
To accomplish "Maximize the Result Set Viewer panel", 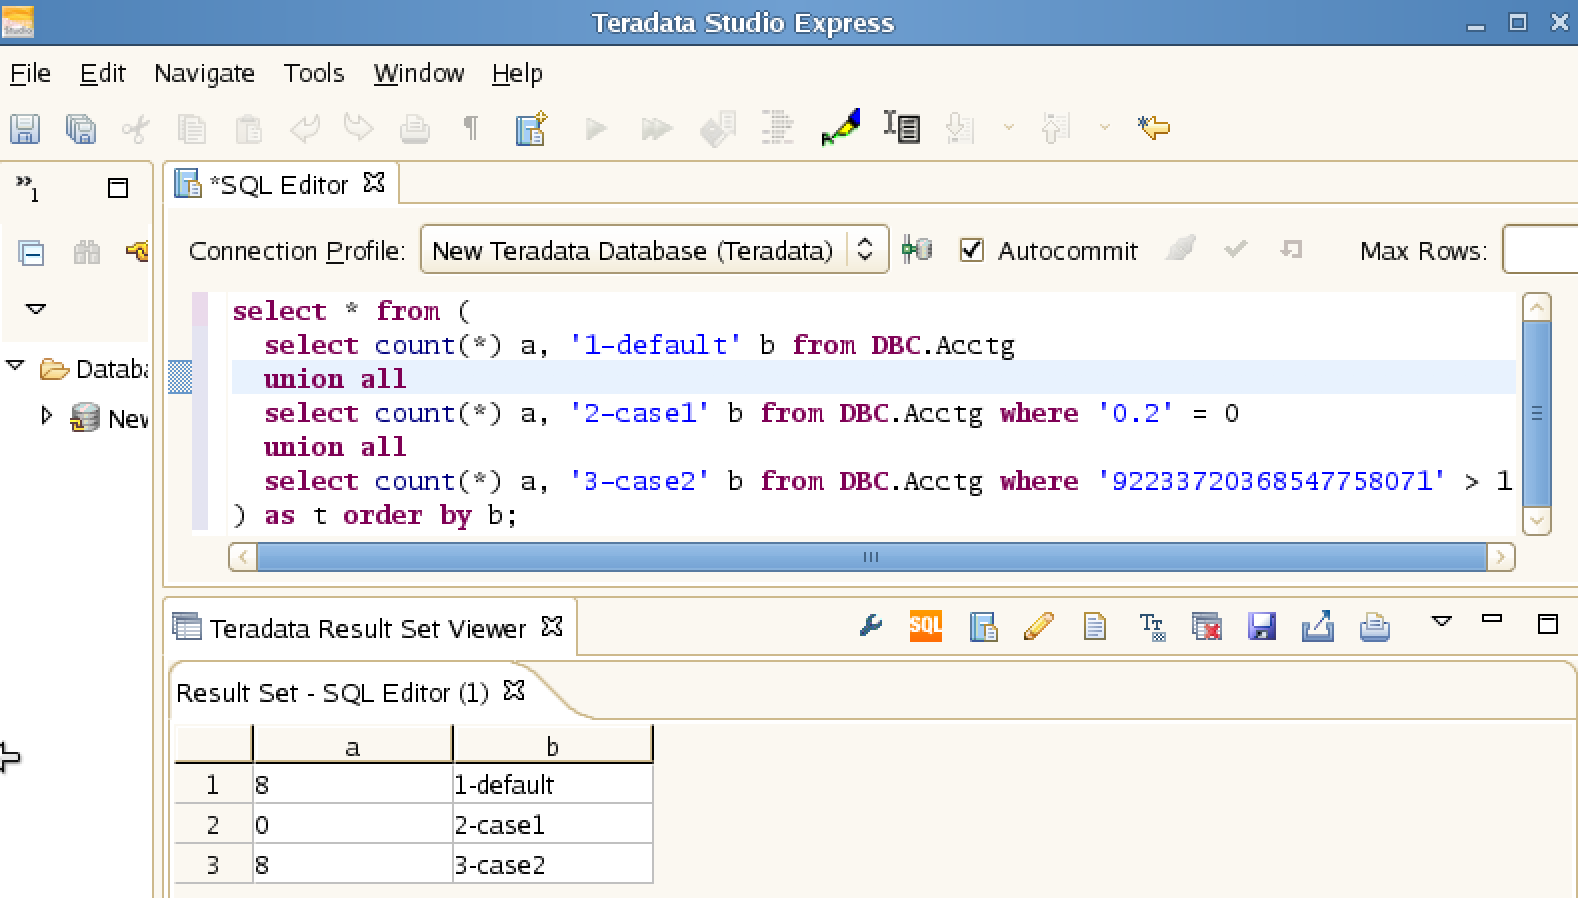I will tap(1548, 624).
